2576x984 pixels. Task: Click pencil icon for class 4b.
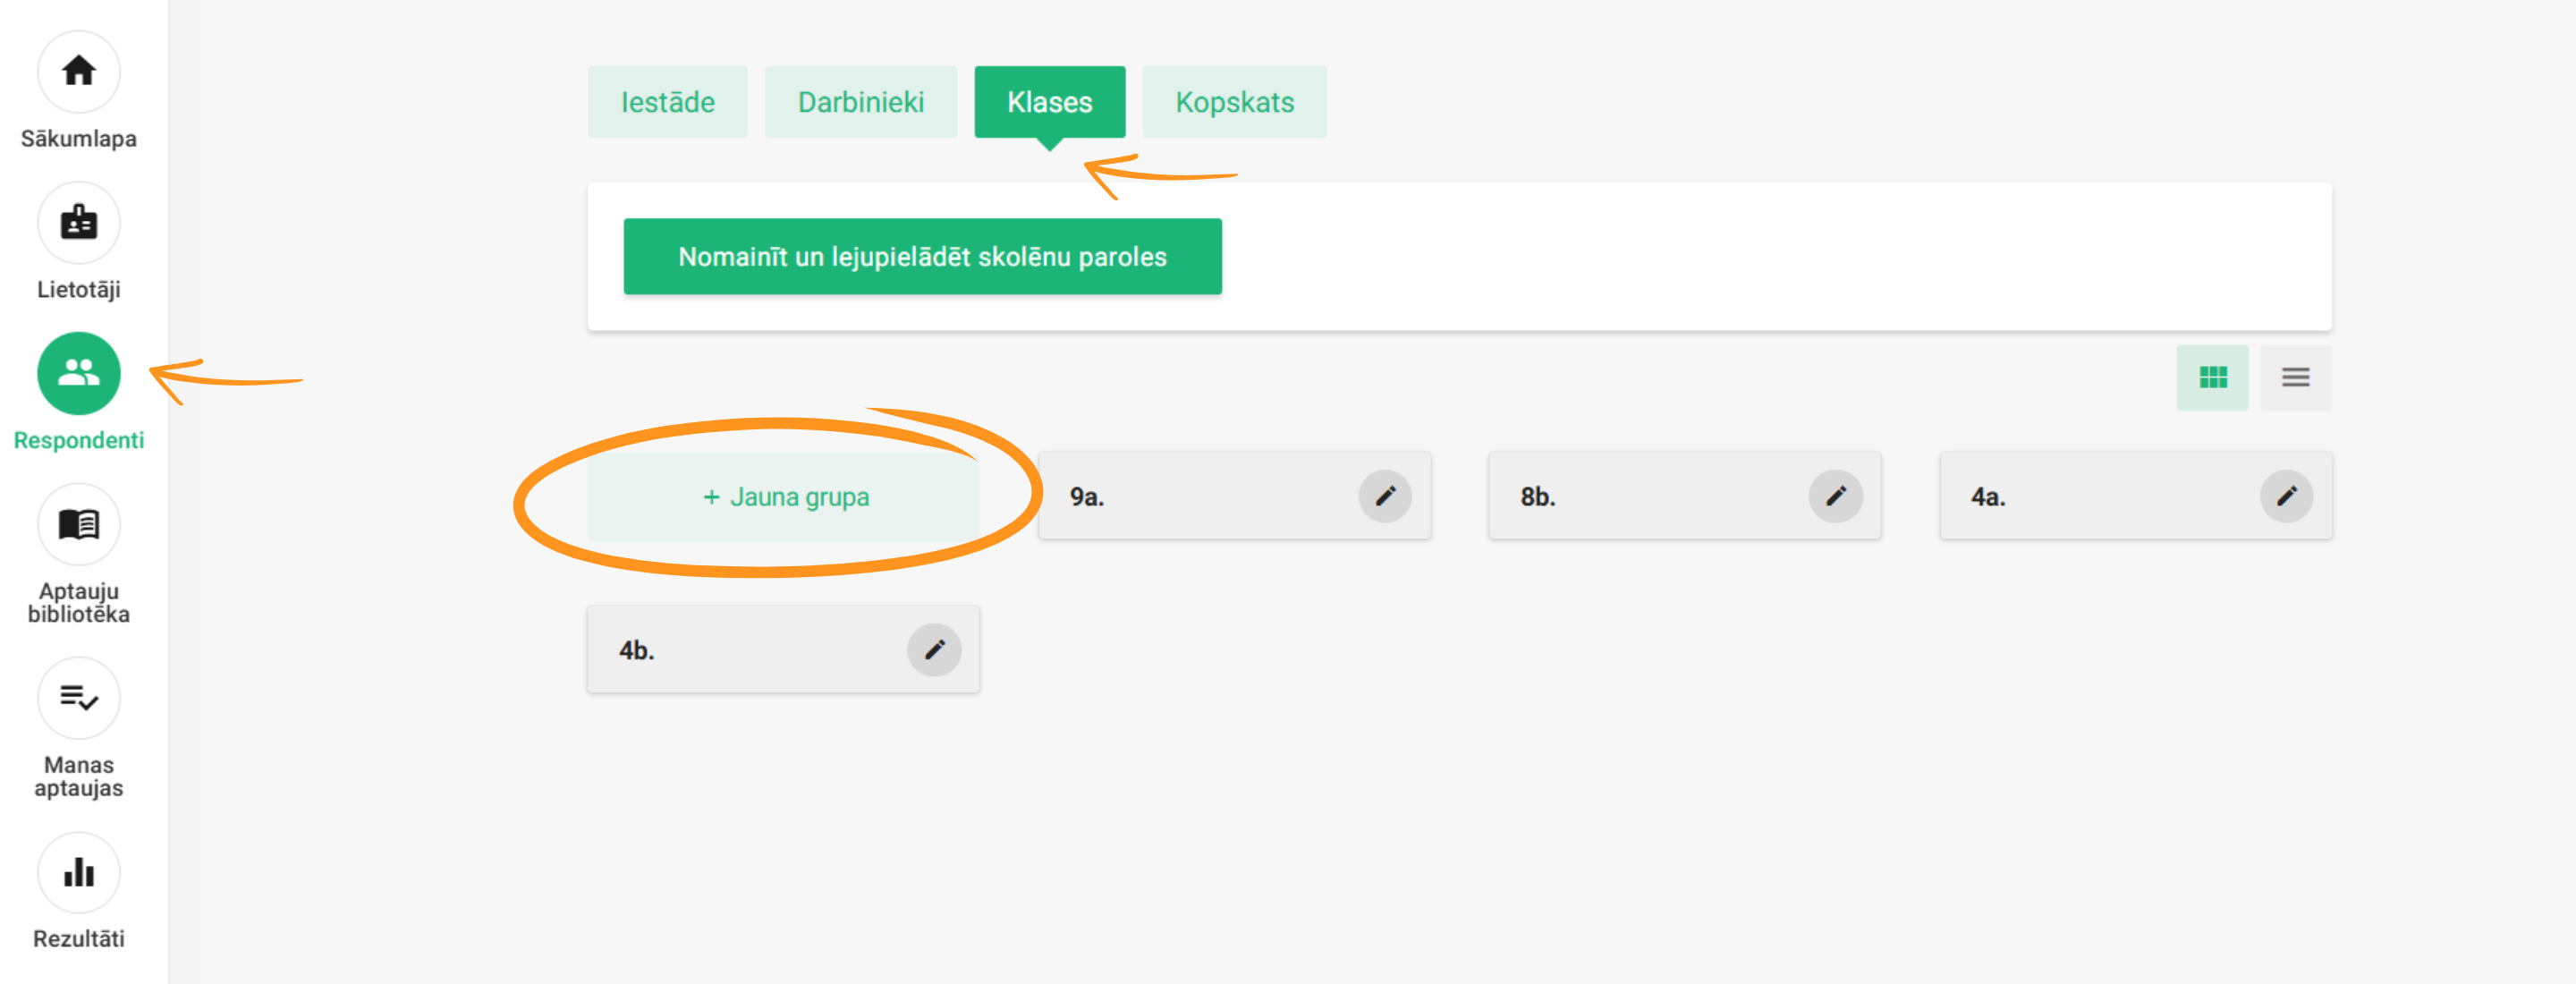933,650
